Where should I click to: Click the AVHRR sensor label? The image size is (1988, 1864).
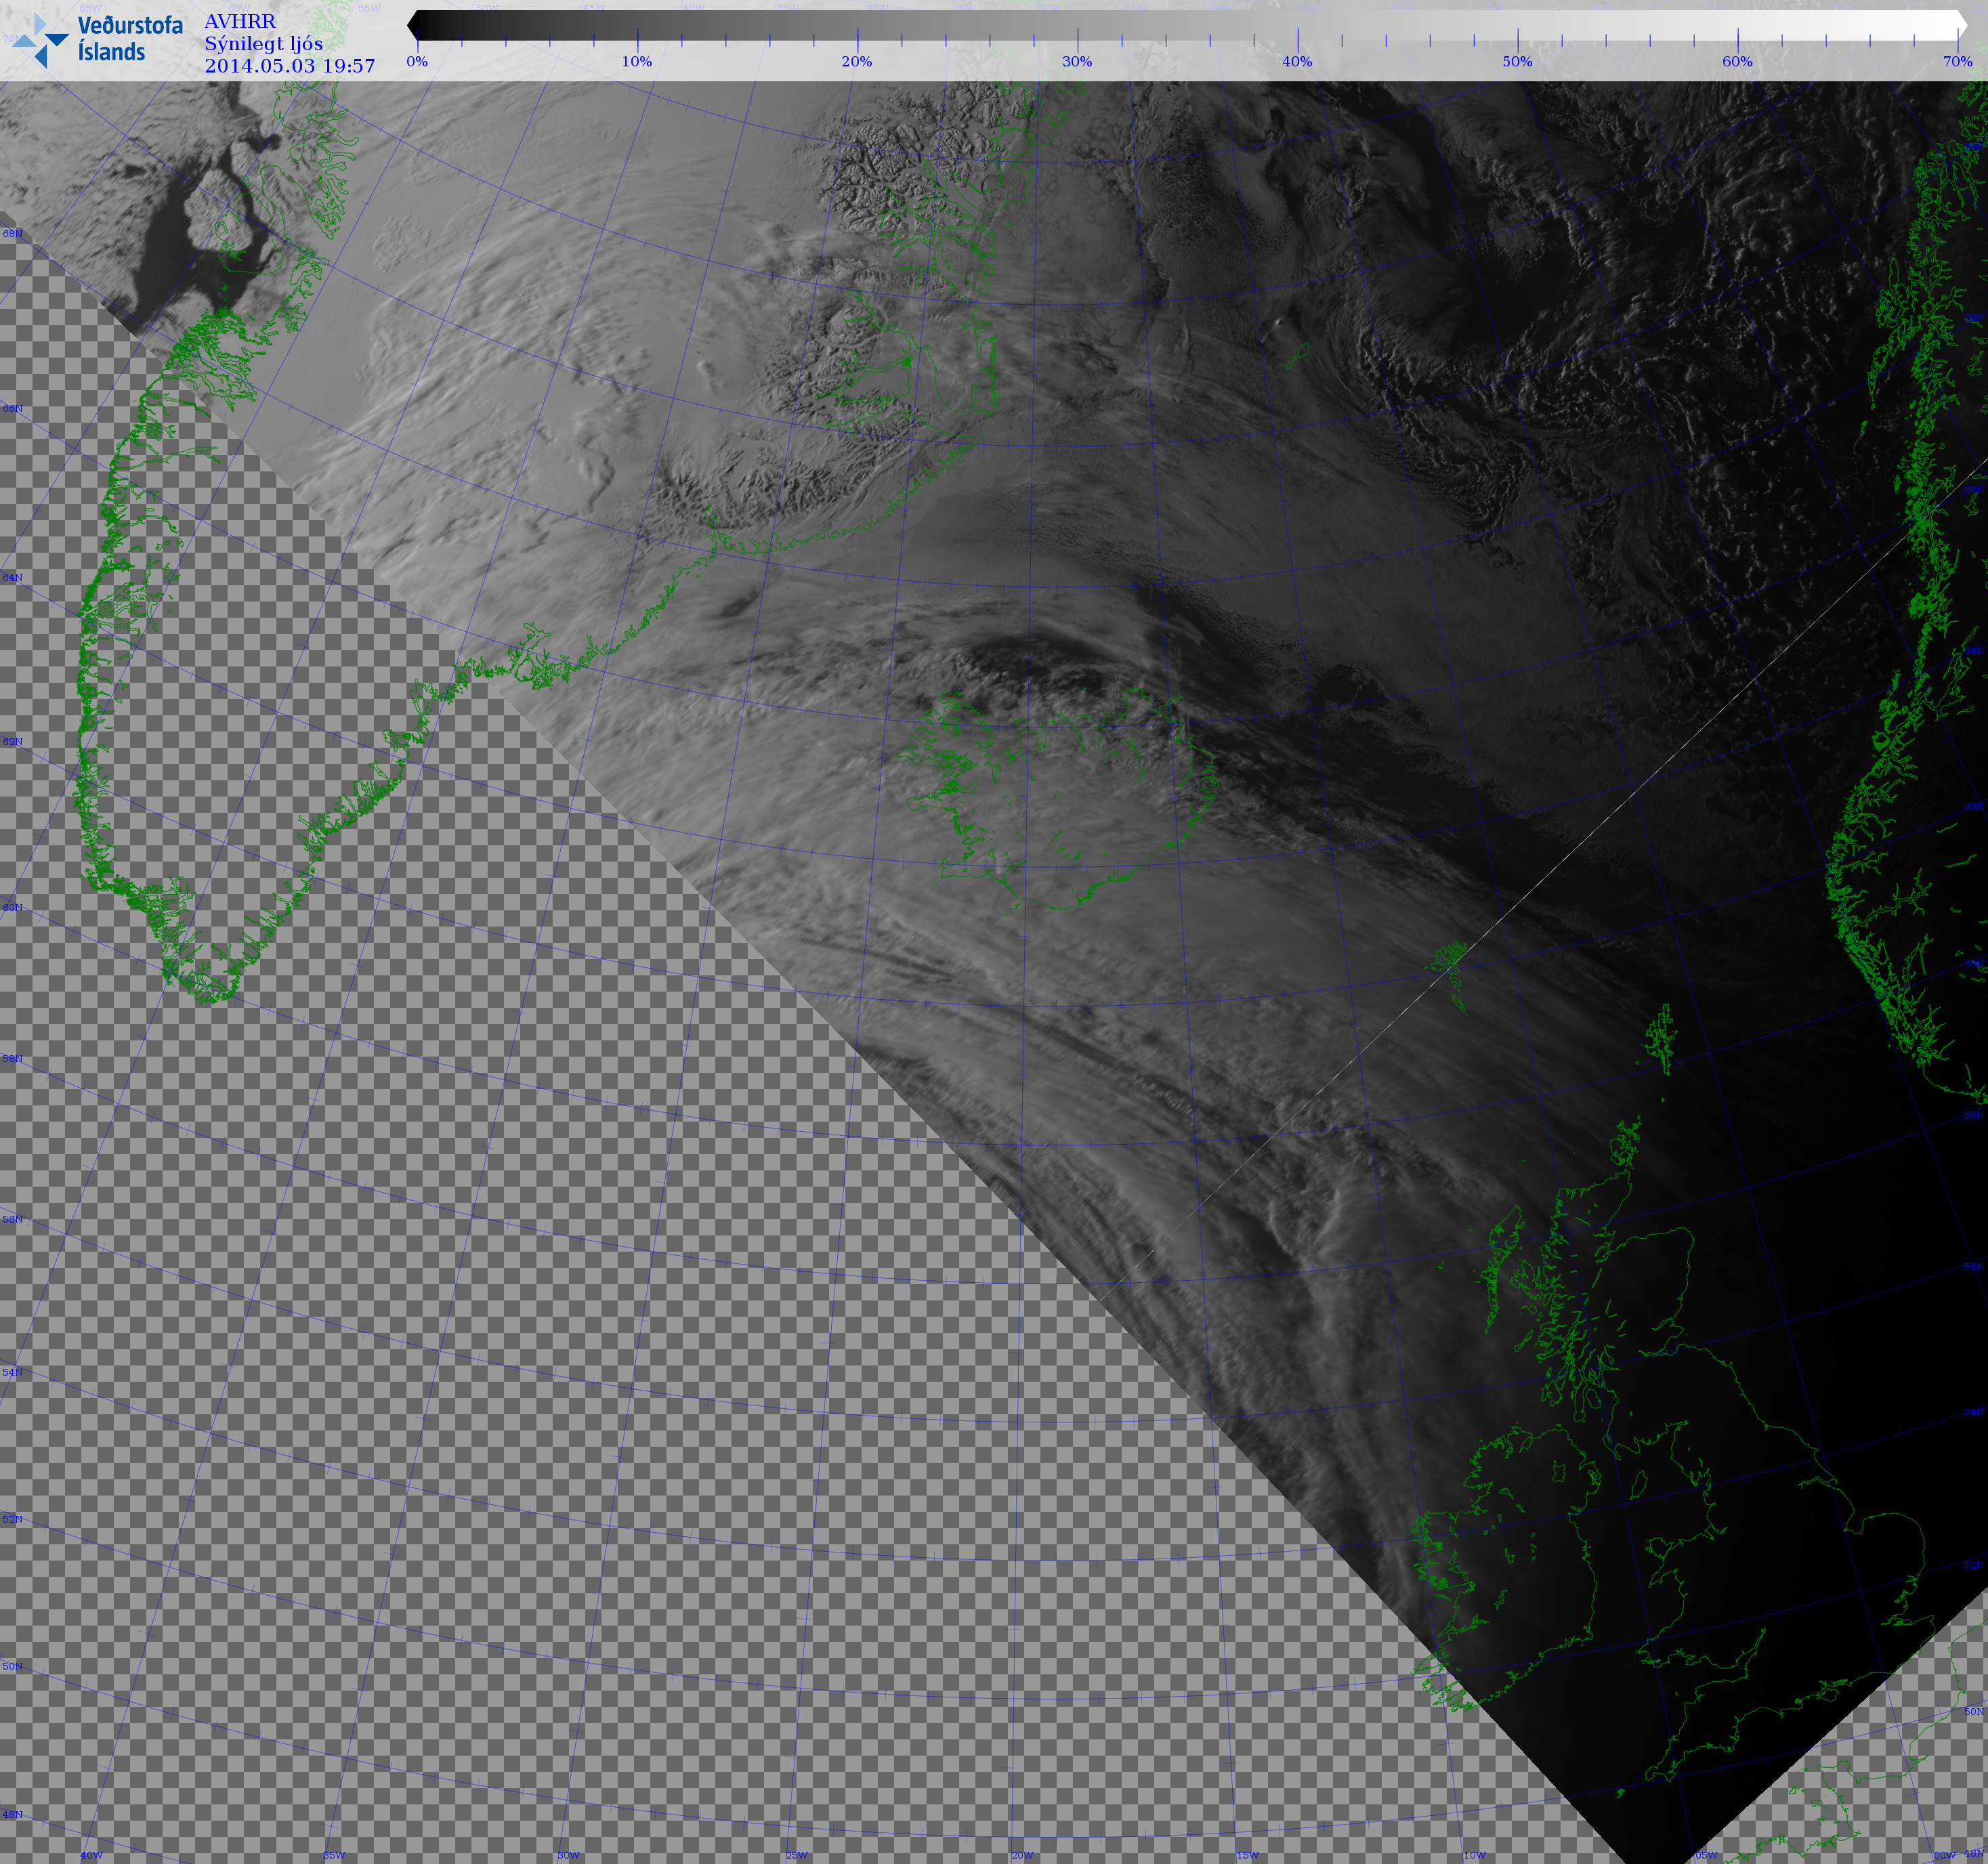(x=240, y=21)
